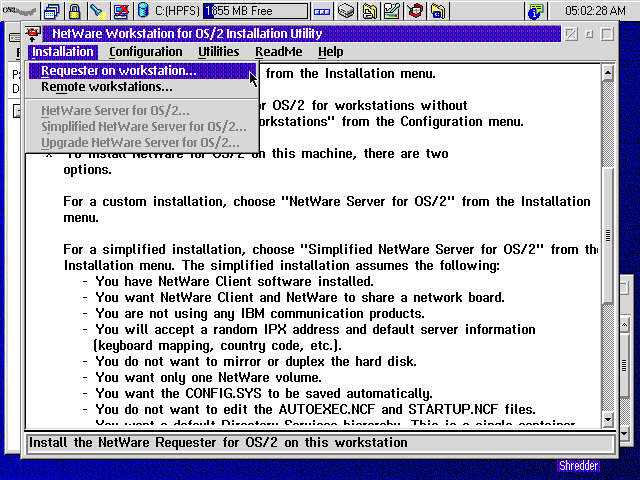
Task: Click Simplified NetWare Server for OS/2... entry
Action: click(142, 127)
